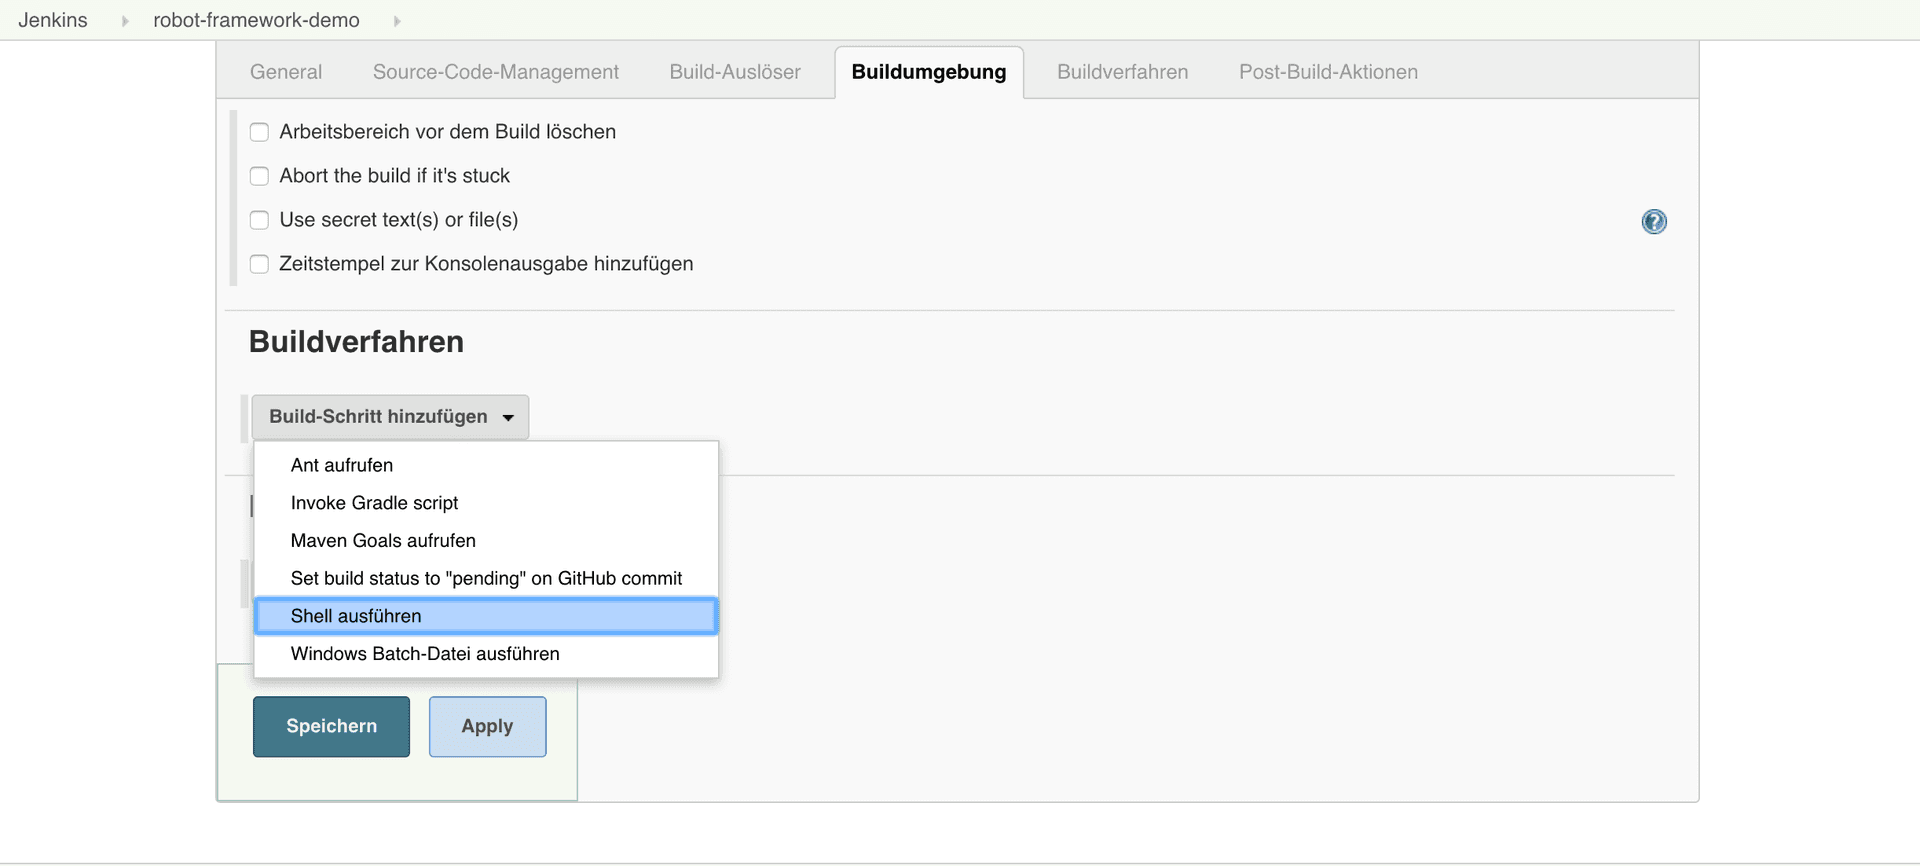Pick Invoke Gradle script option
The width and height of the screenshot is (1920, 866).
[x=374, y=503]
